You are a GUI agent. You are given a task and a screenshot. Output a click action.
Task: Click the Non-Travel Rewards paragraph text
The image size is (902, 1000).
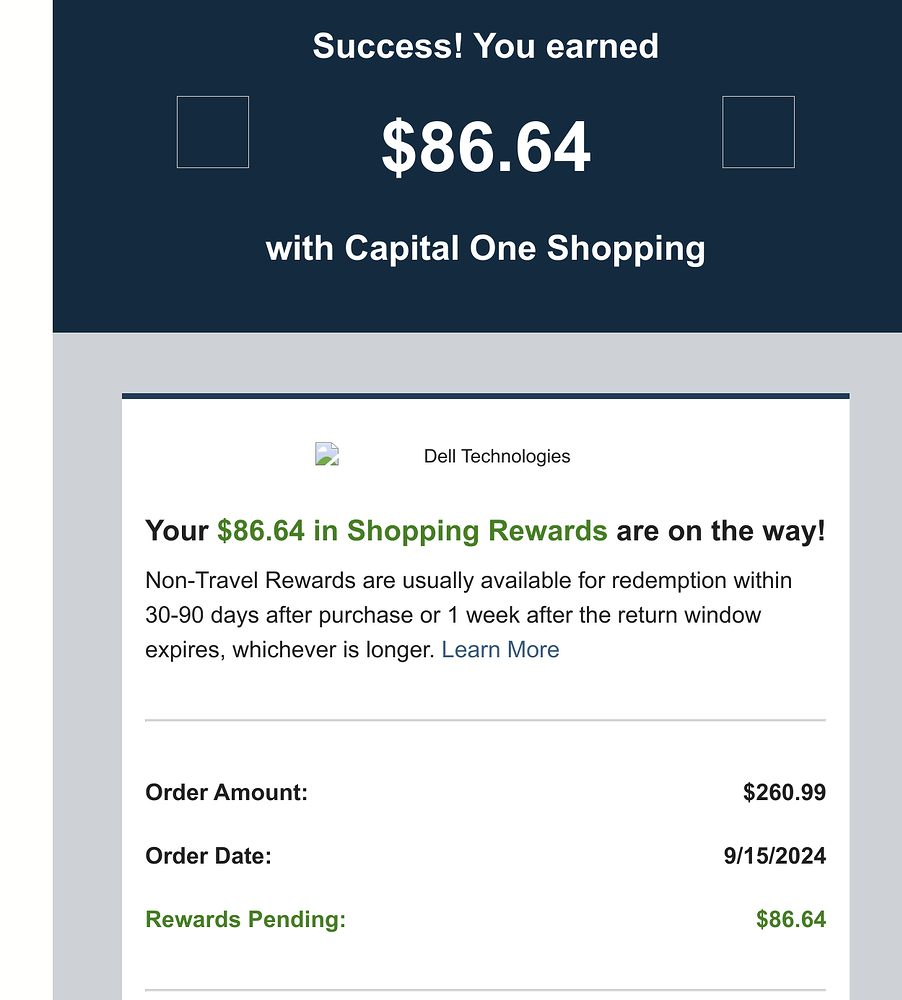click(468, 581)
